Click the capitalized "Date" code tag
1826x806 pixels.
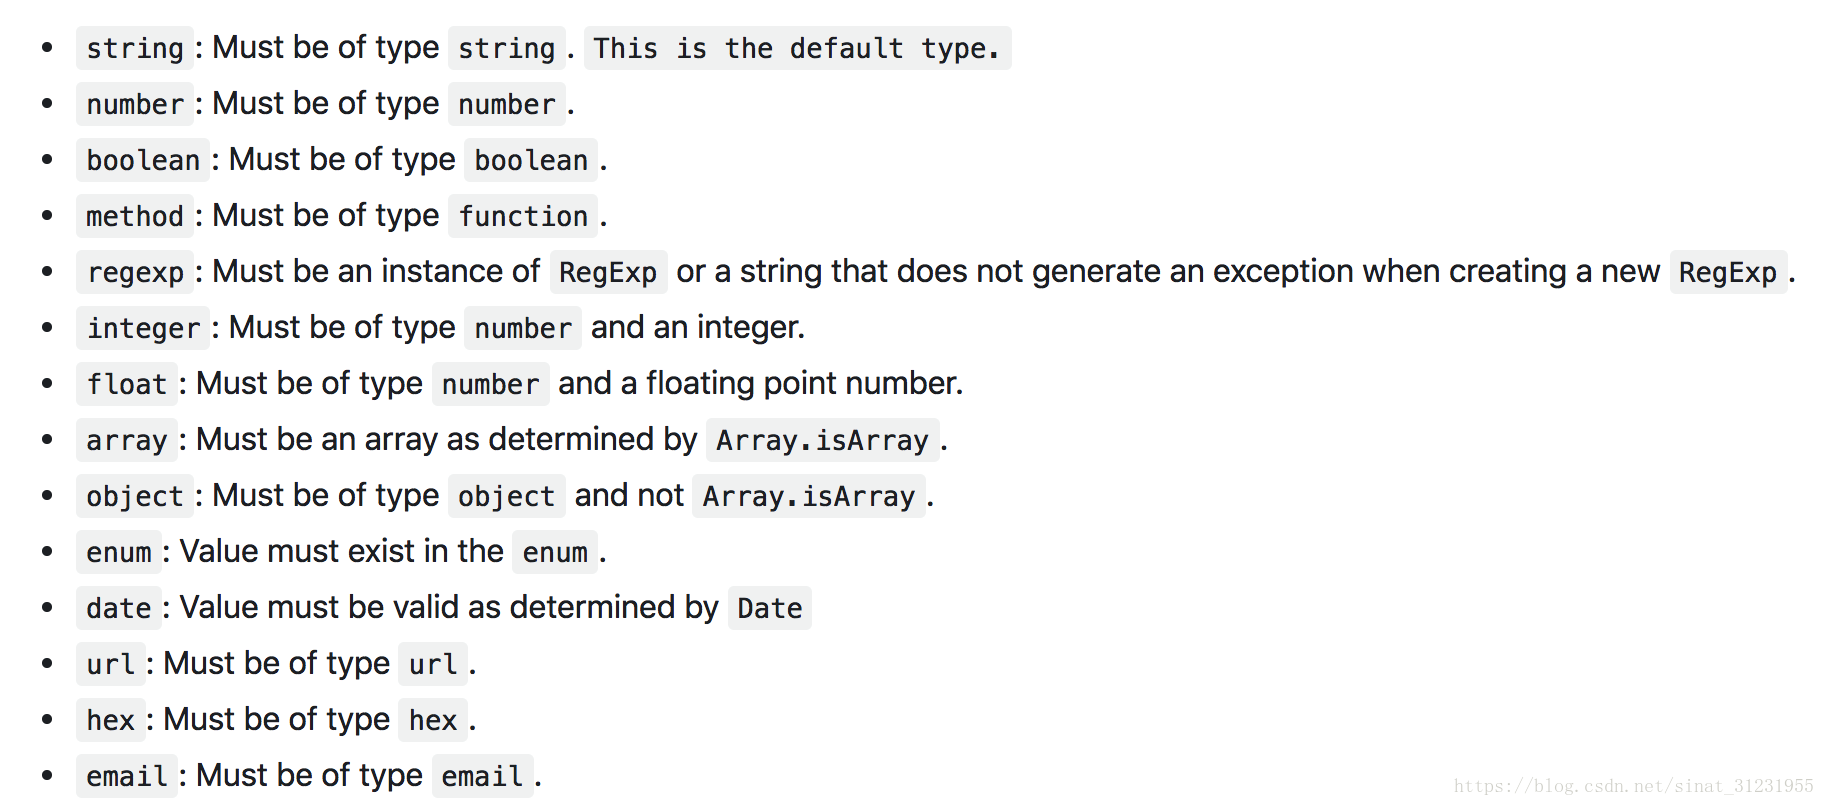click(x=769, y=608)
